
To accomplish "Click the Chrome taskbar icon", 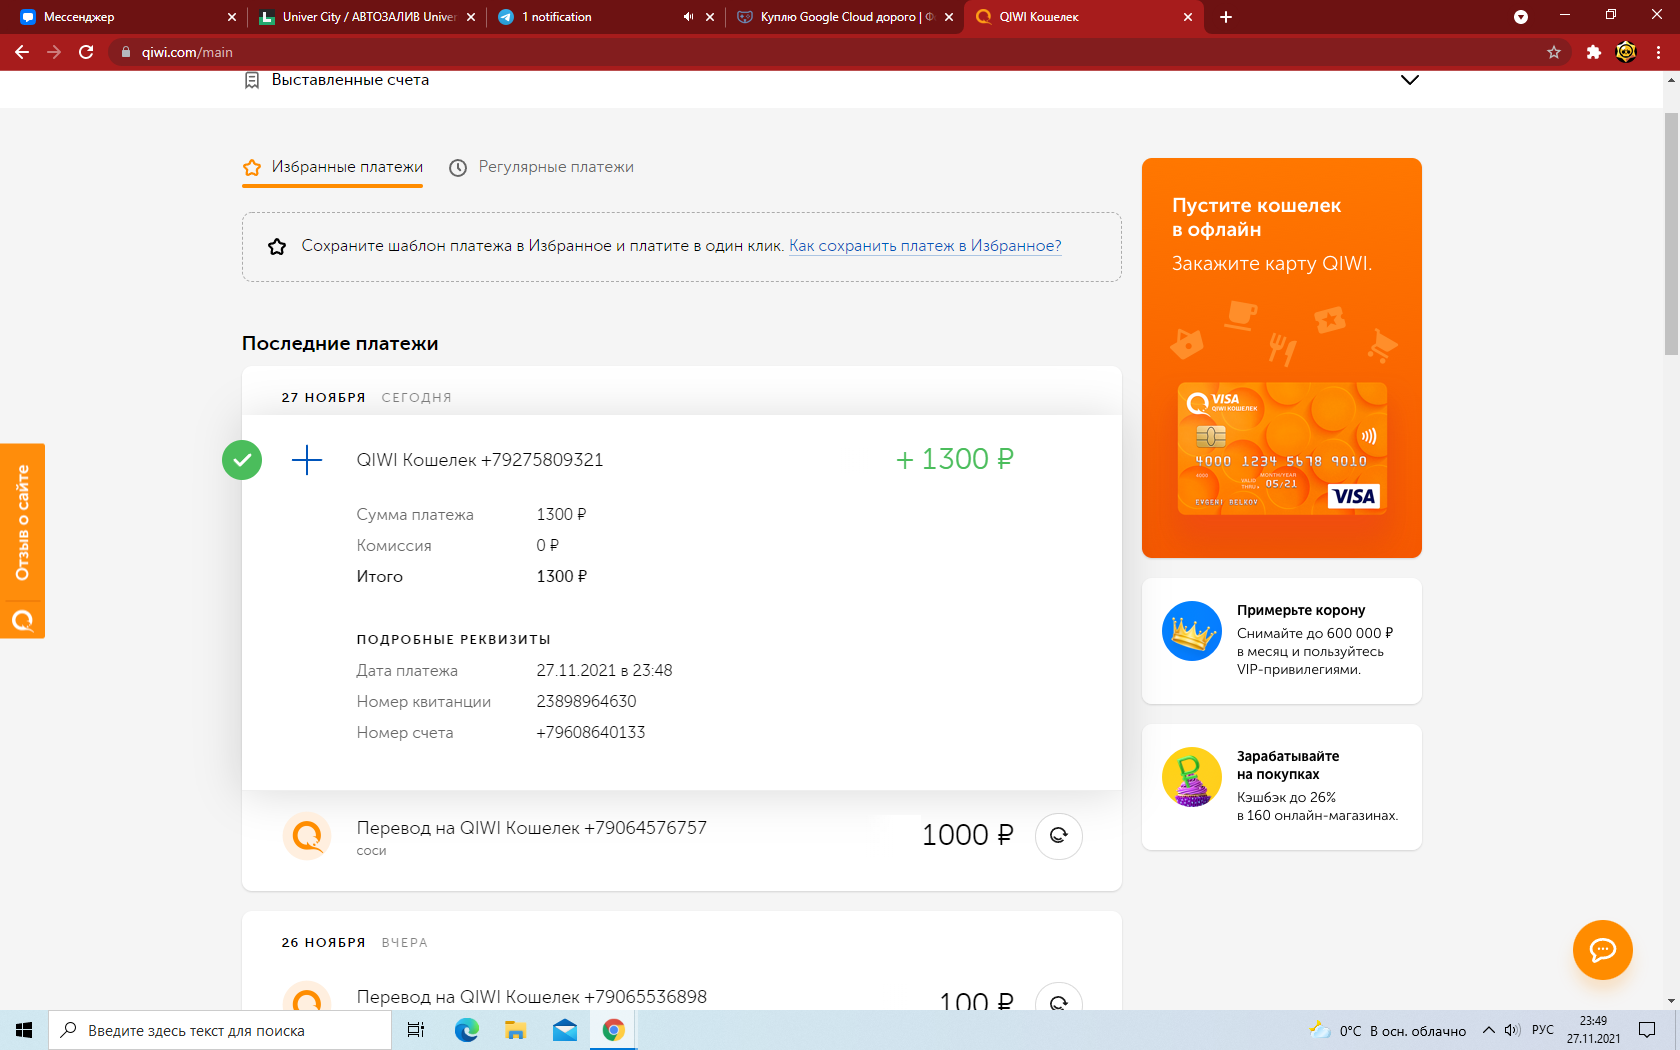I will pos(614,1030).
